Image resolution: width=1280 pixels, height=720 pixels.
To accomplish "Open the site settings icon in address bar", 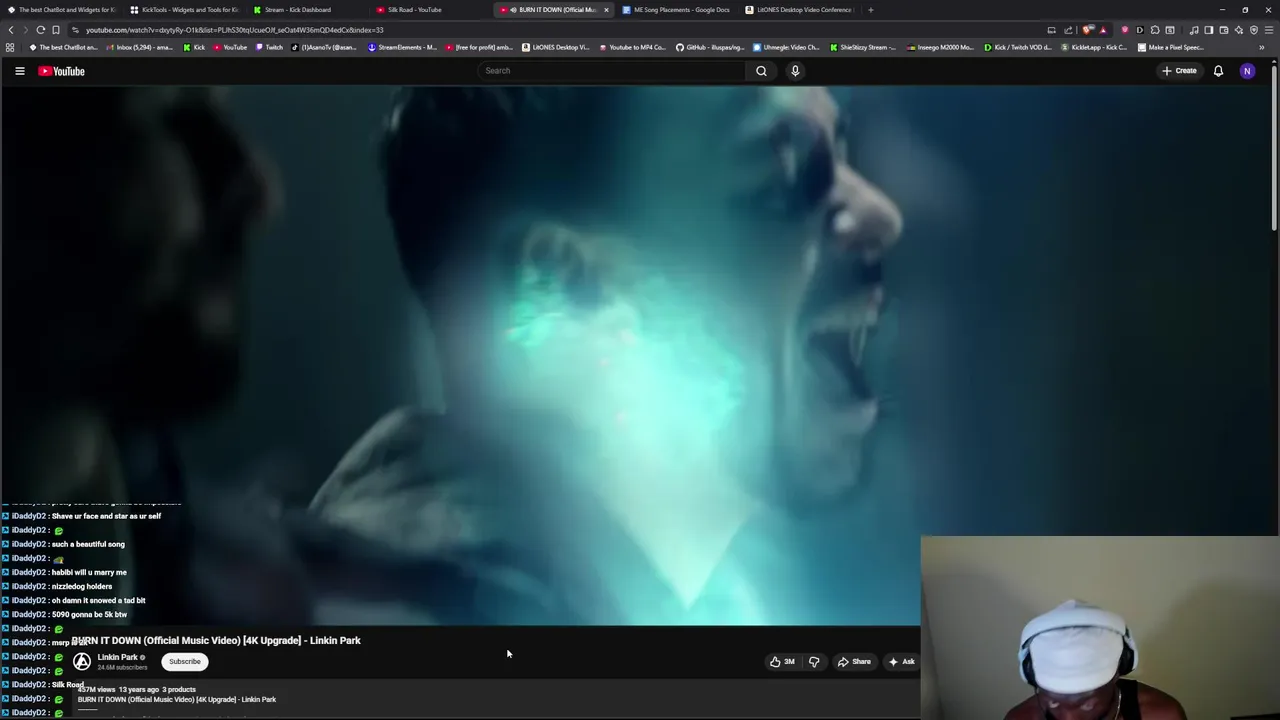I will coord(75,30).
